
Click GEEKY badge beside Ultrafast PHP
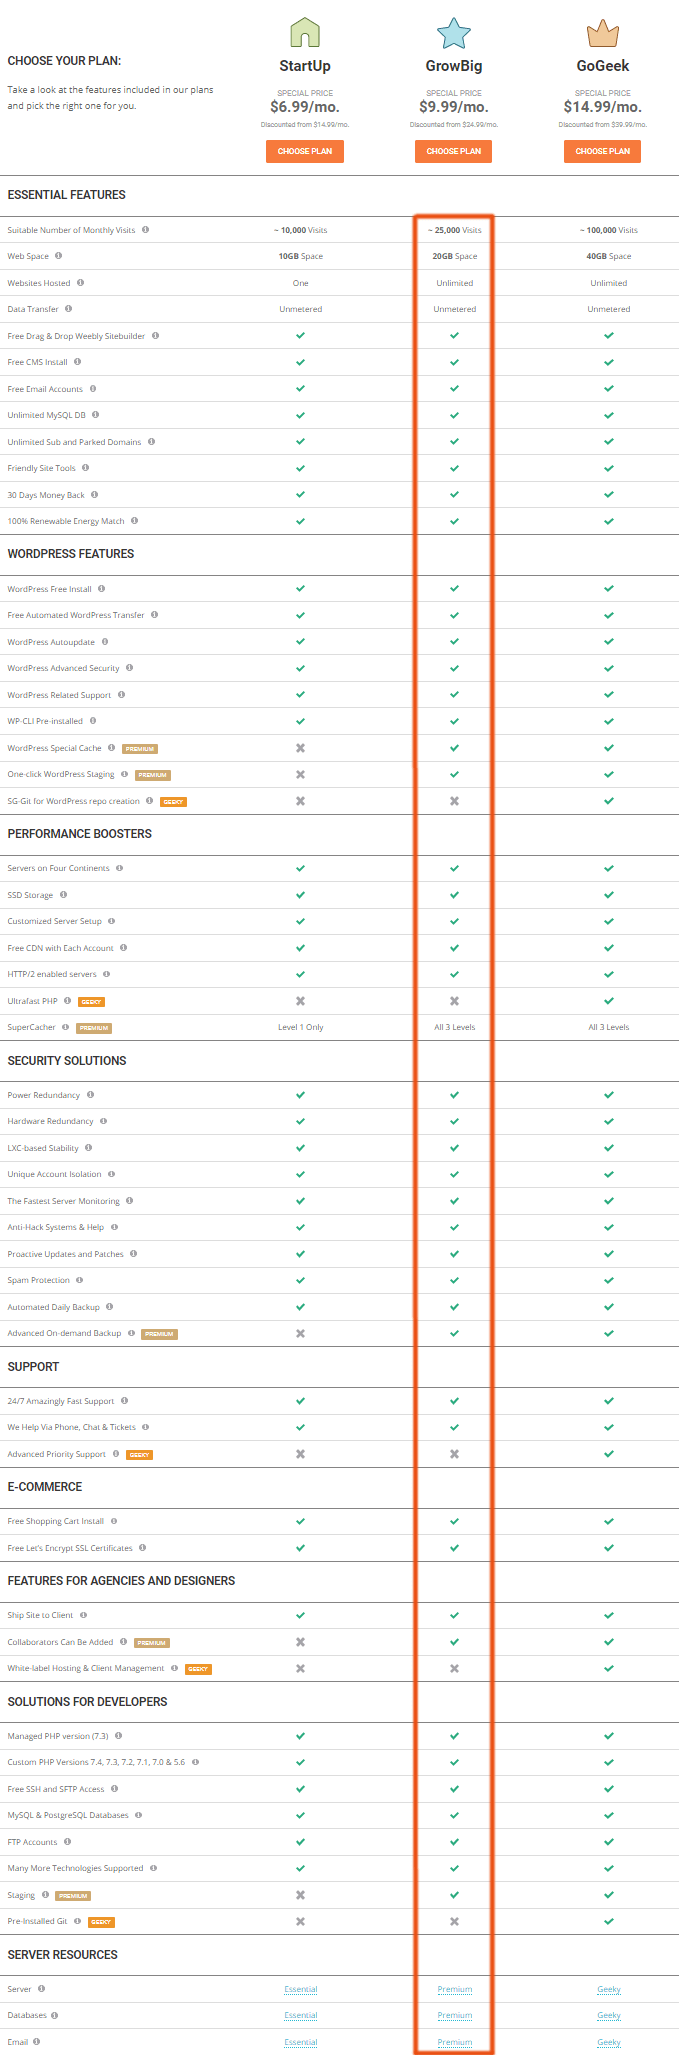[x=92, y=1002]
